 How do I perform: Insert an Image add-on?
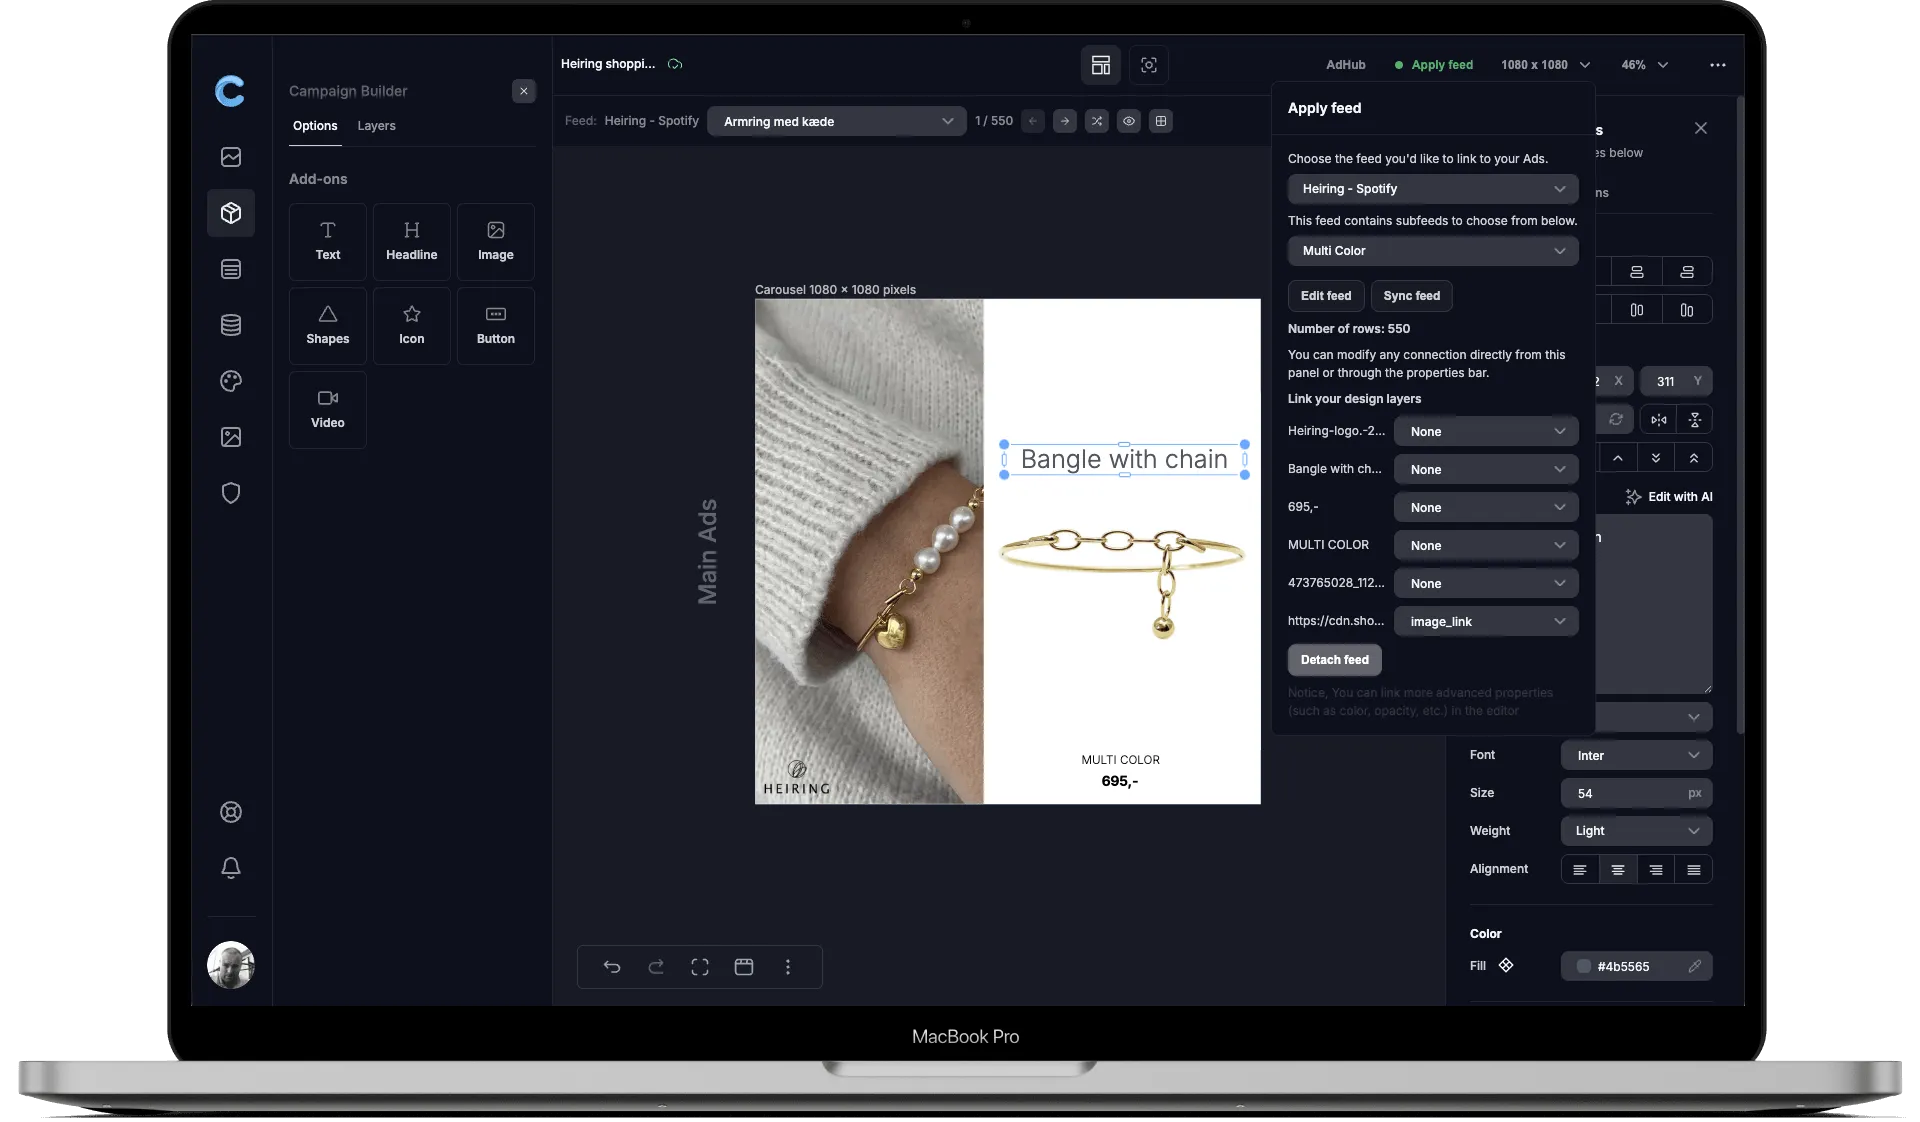click(495, 241)
